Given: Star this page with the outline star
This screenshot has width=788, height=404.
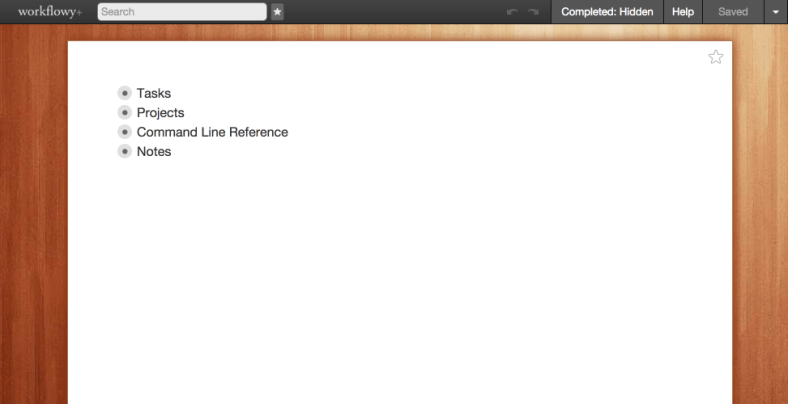Looking at the screenshot, I should pyautogui.click(x=716, y=57).
